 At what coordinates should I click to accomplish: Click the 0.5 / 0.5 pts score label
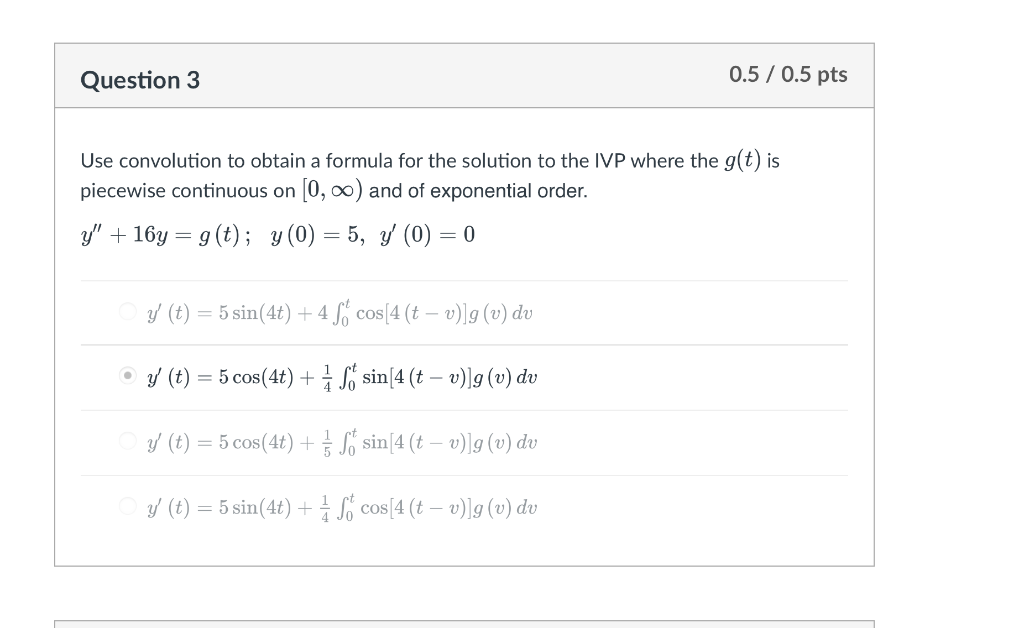(x=789, y=75)
